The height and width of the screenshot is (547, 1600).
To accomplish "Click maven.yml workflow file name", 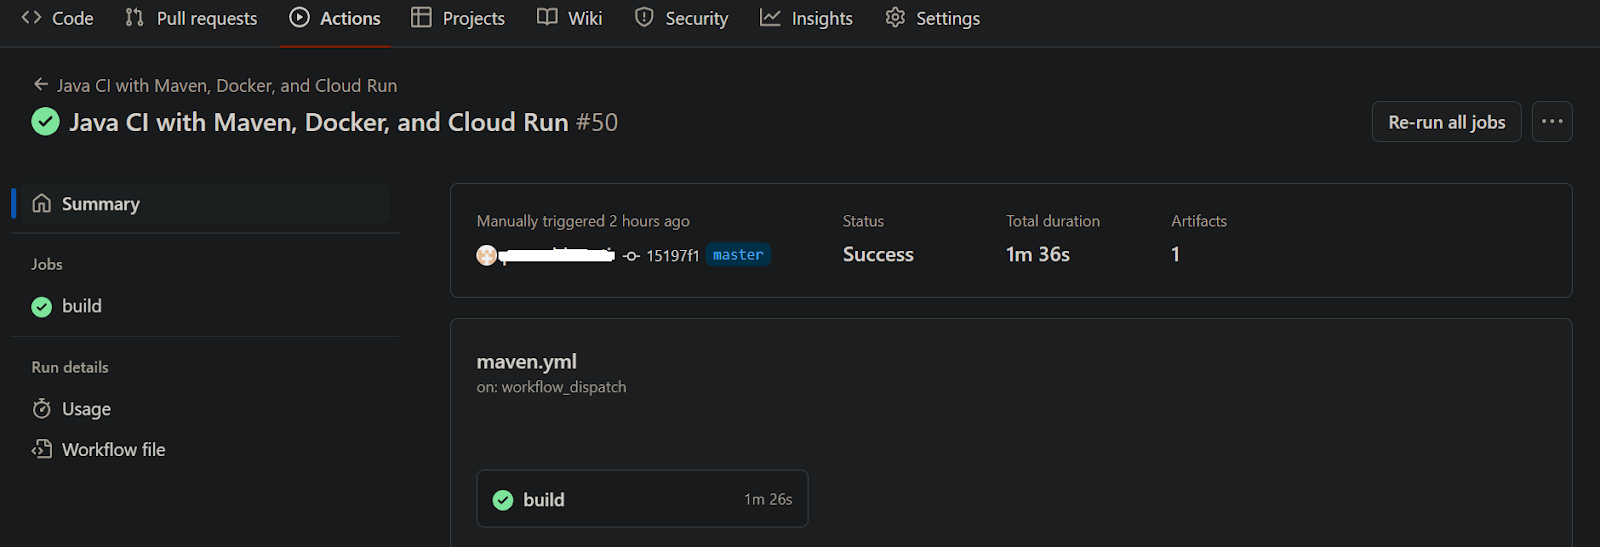I will coord(527,362).
